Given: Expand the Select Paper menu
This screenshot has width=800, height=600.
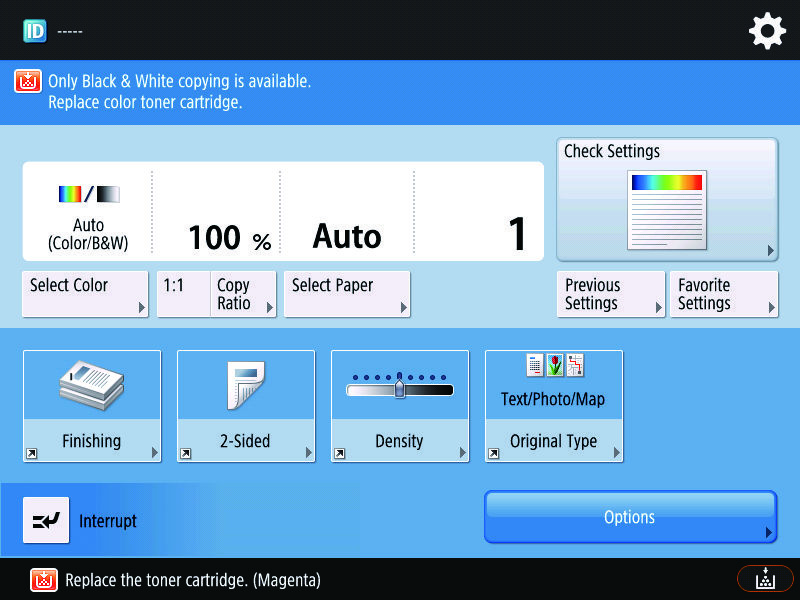Looking at the screenshot, I should [347, 294].
